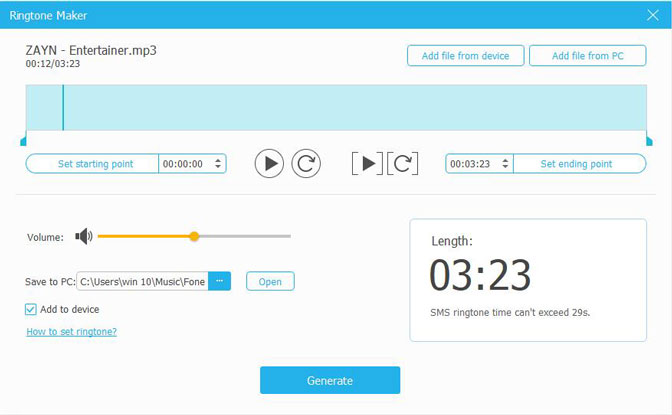Increase the starting time with up arrow
672x415 pixels.
point(218,160)
